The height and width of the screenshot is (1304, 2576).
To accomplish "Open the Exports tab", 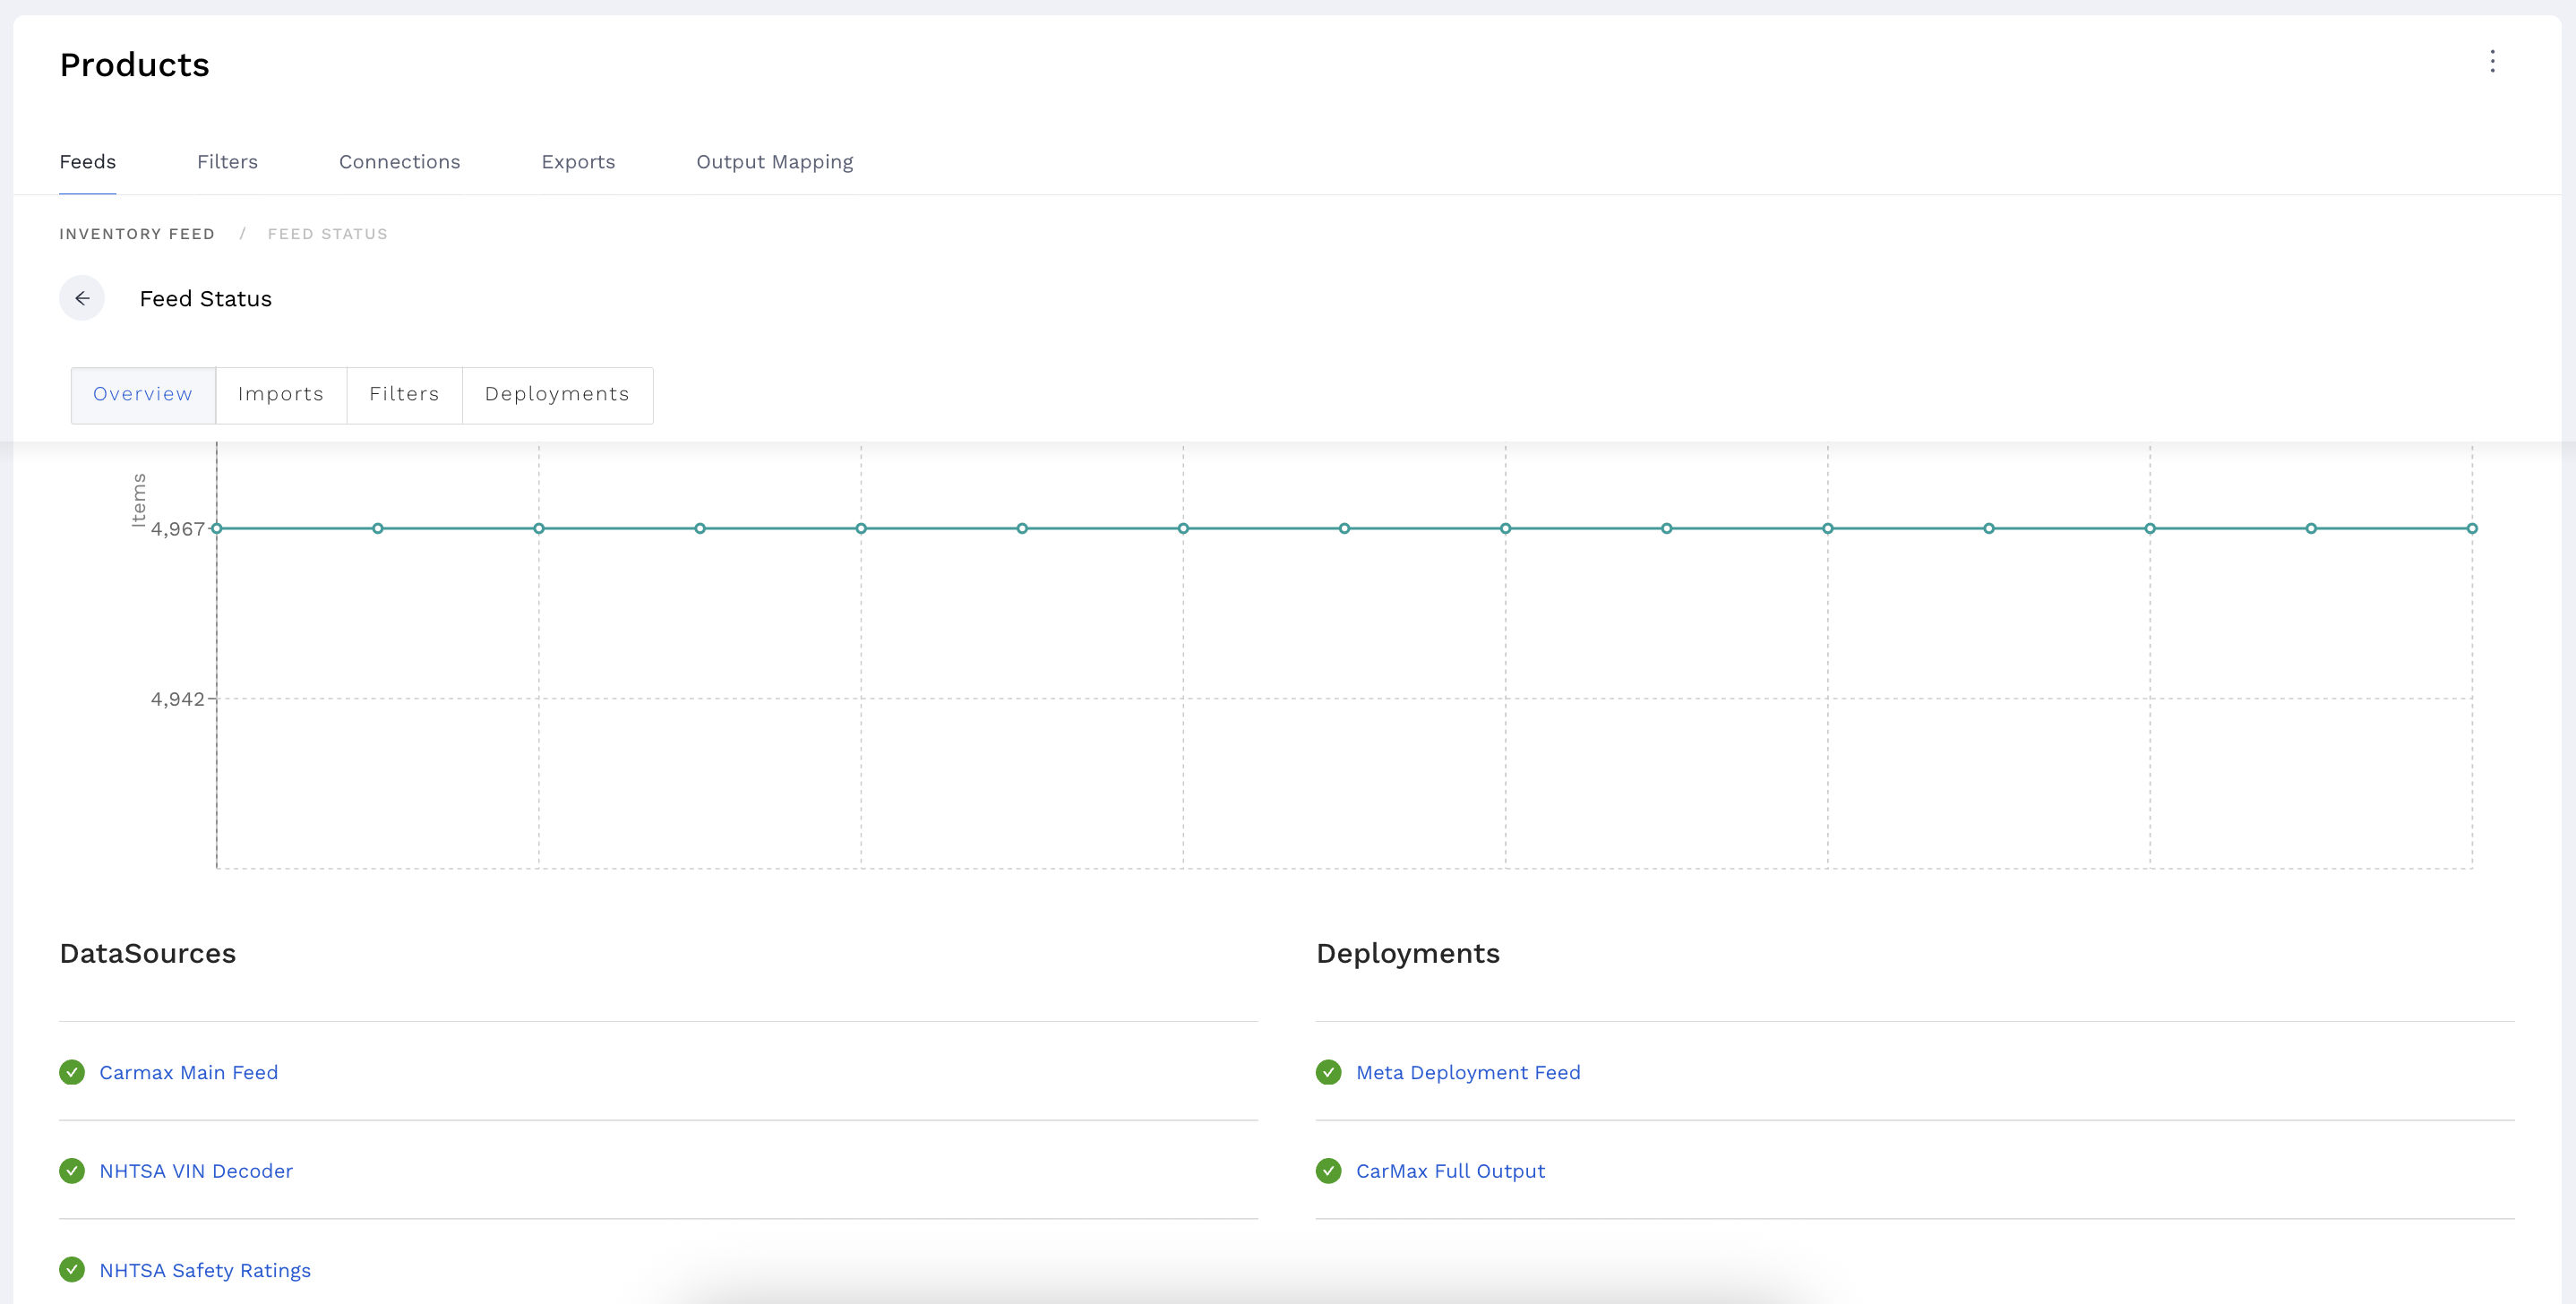I will (578, 161).
